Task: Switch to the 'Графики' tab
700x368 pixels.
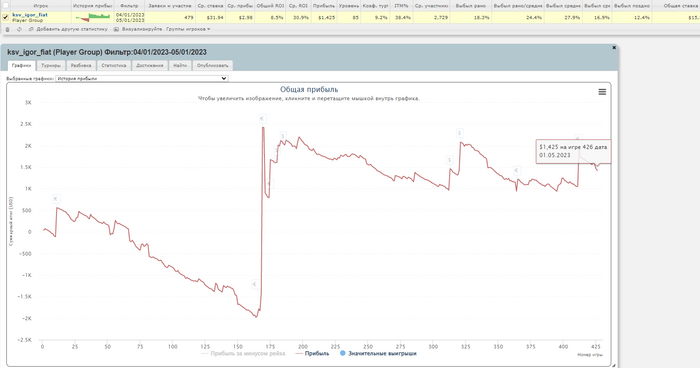Action: click(21, 65)
